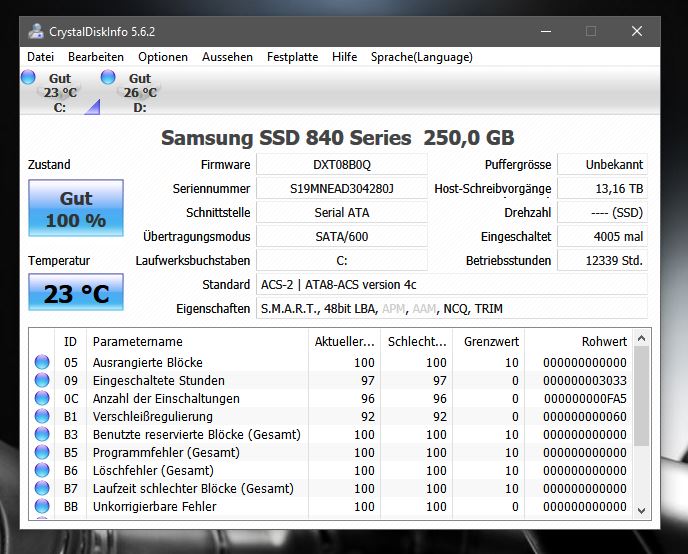Screen dimensions: 688x554
Task: Click the Standard field ACS-2 | ATA8-ACS version 4c
Action: (x=452, y=285)
